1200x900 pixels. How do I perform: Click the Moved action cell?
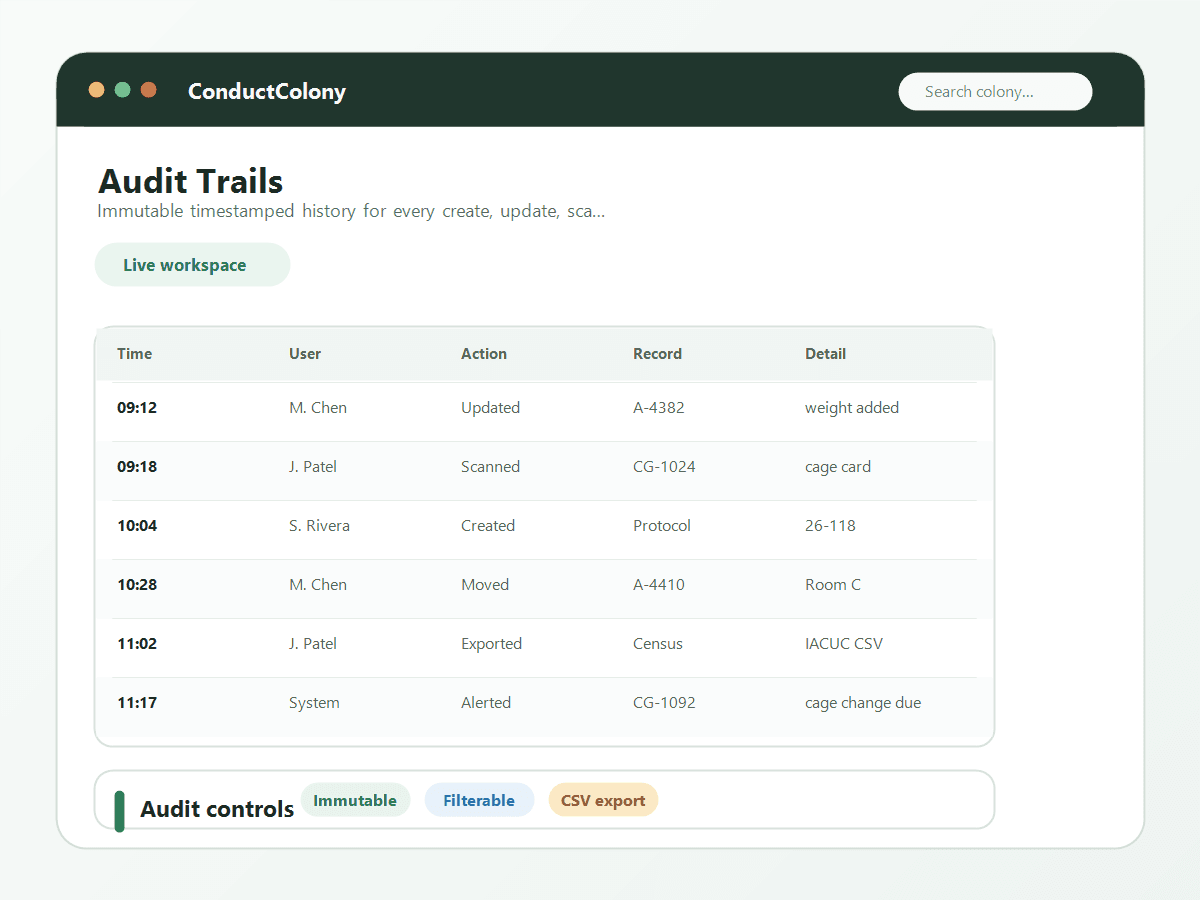(x=485, y=585)
